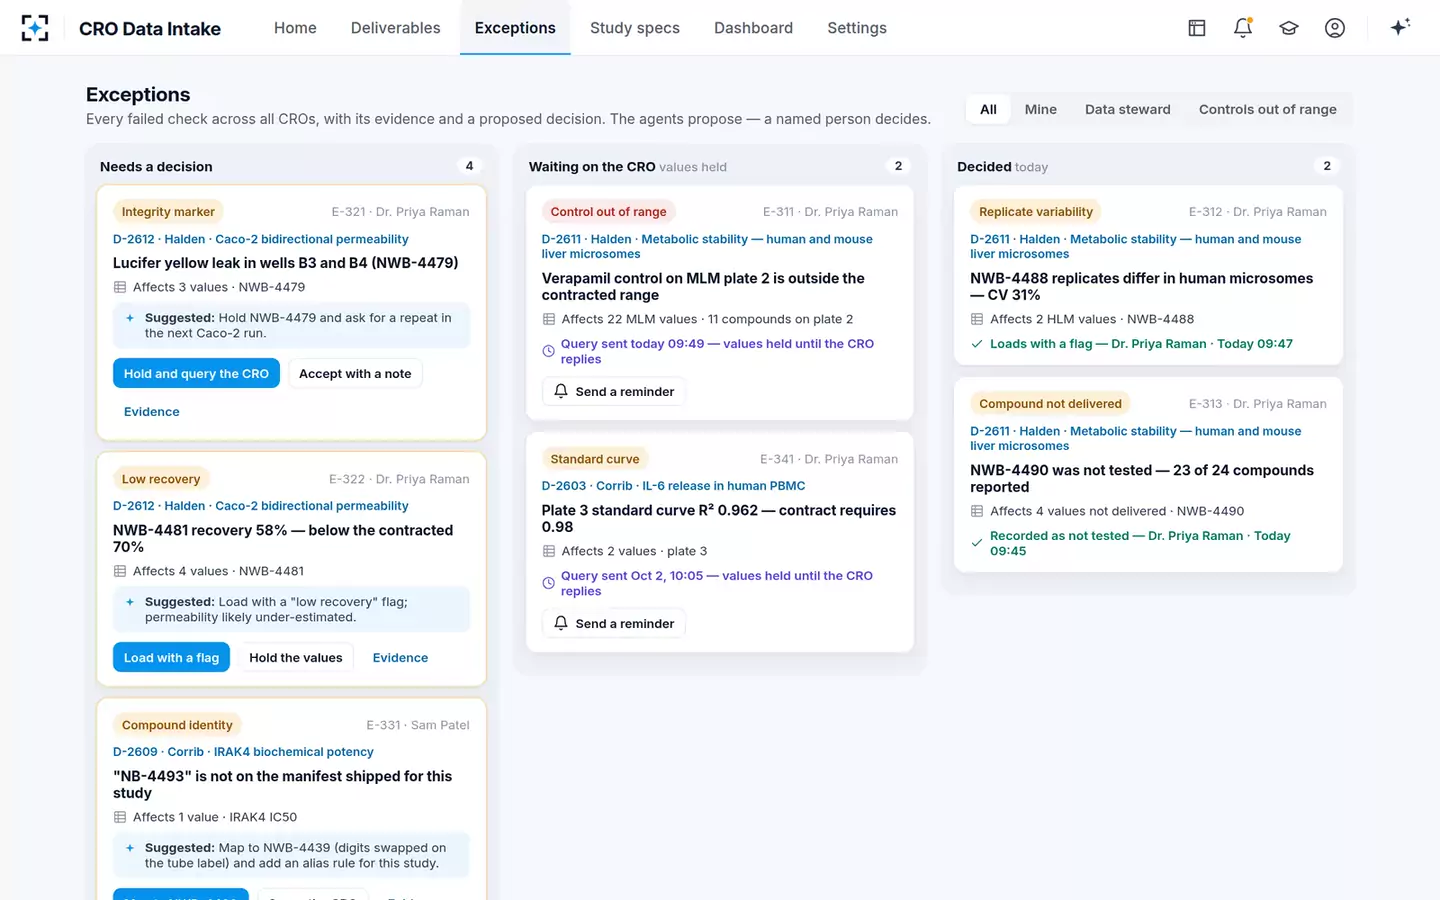Click 'Accept with a note' button
Viewport: 1440px width, 900px height.
click(355, 373)
